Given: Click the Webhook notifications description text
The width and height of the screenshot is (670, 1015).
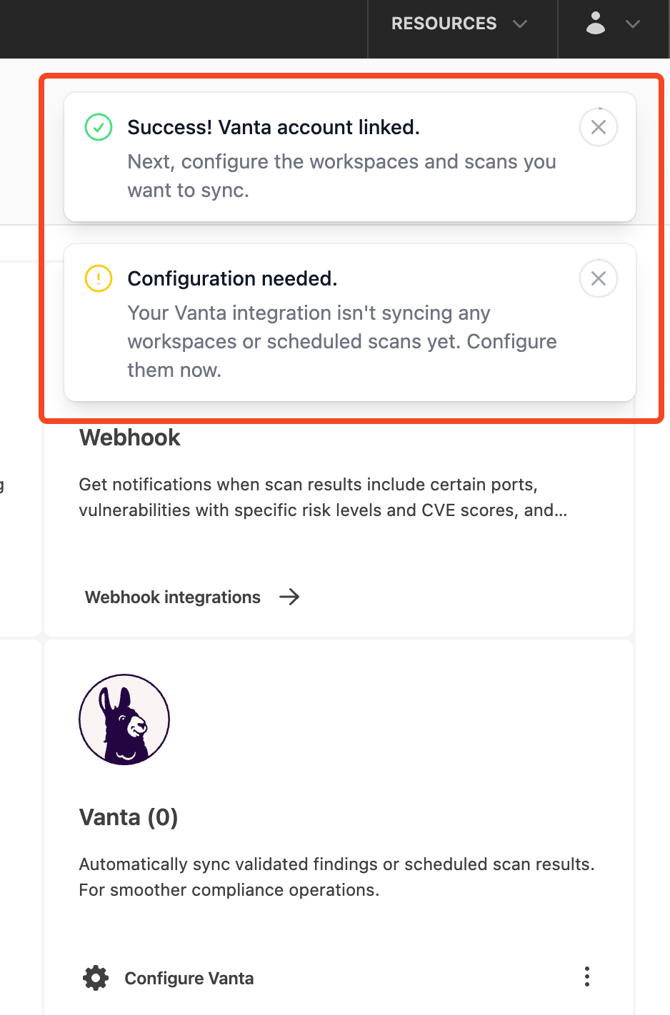Looking at the screenshot, I should coord(322,497).
